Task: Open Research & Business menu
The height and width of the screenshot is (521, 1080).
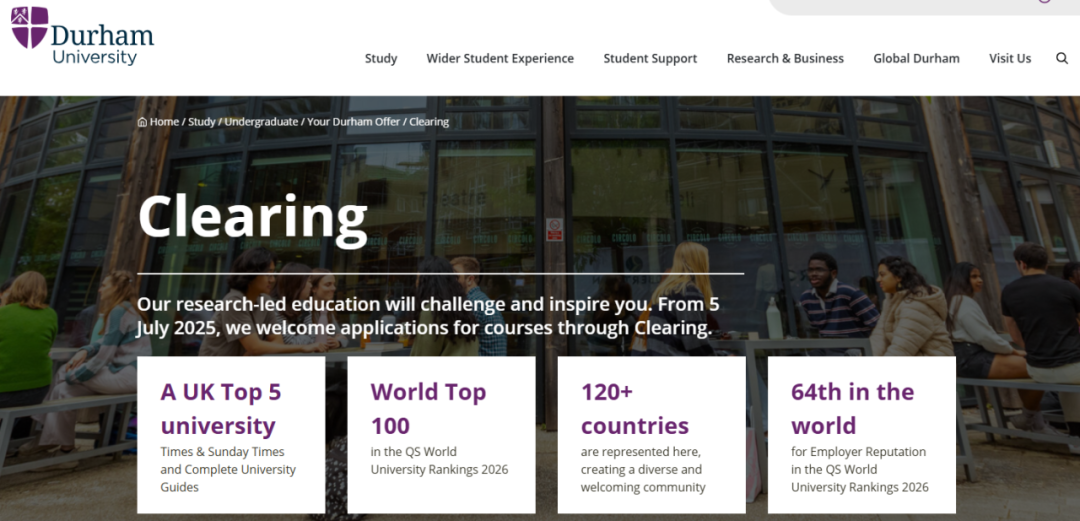Action: pos(785,59)
